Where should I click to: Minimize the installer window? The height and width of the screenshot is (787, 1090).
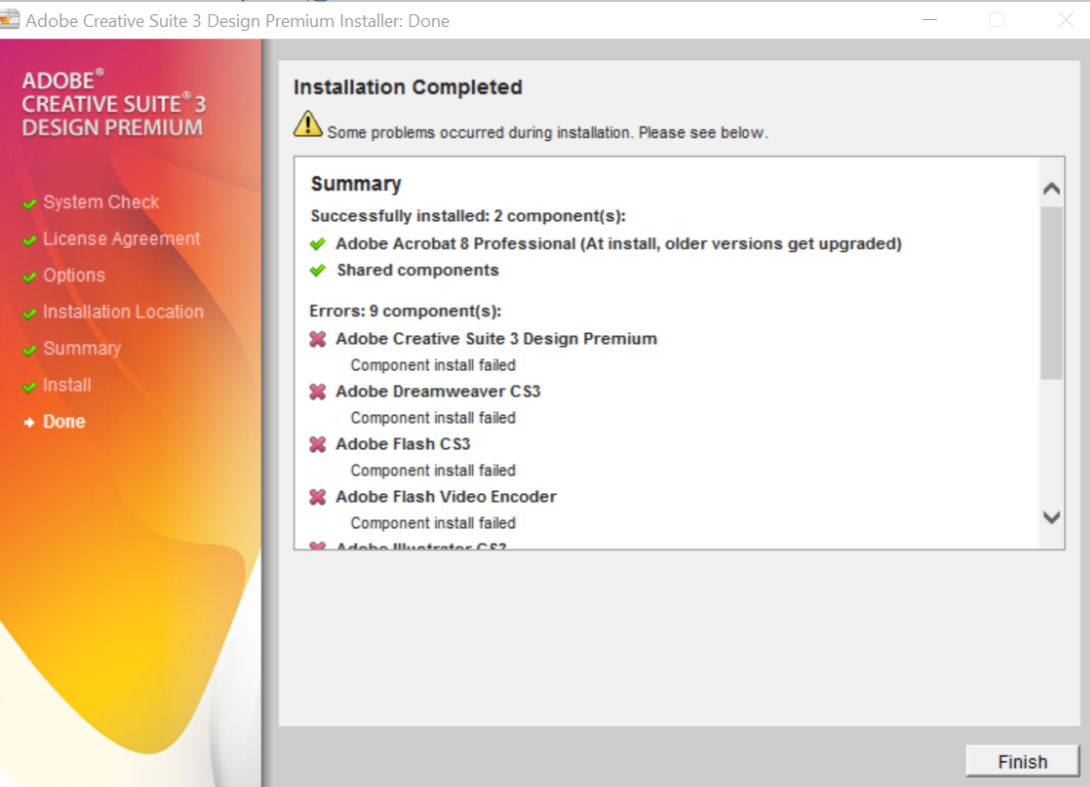pos(929,20)
